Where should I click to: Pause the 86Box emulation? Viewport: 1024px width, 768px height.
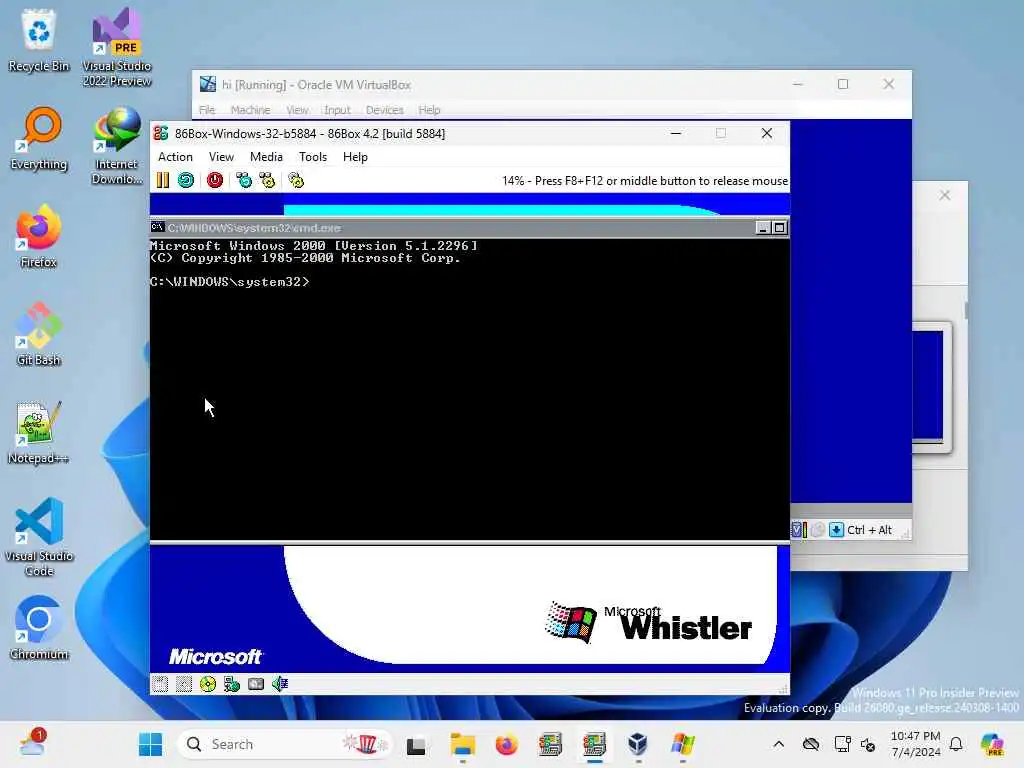tap(163, 180)
